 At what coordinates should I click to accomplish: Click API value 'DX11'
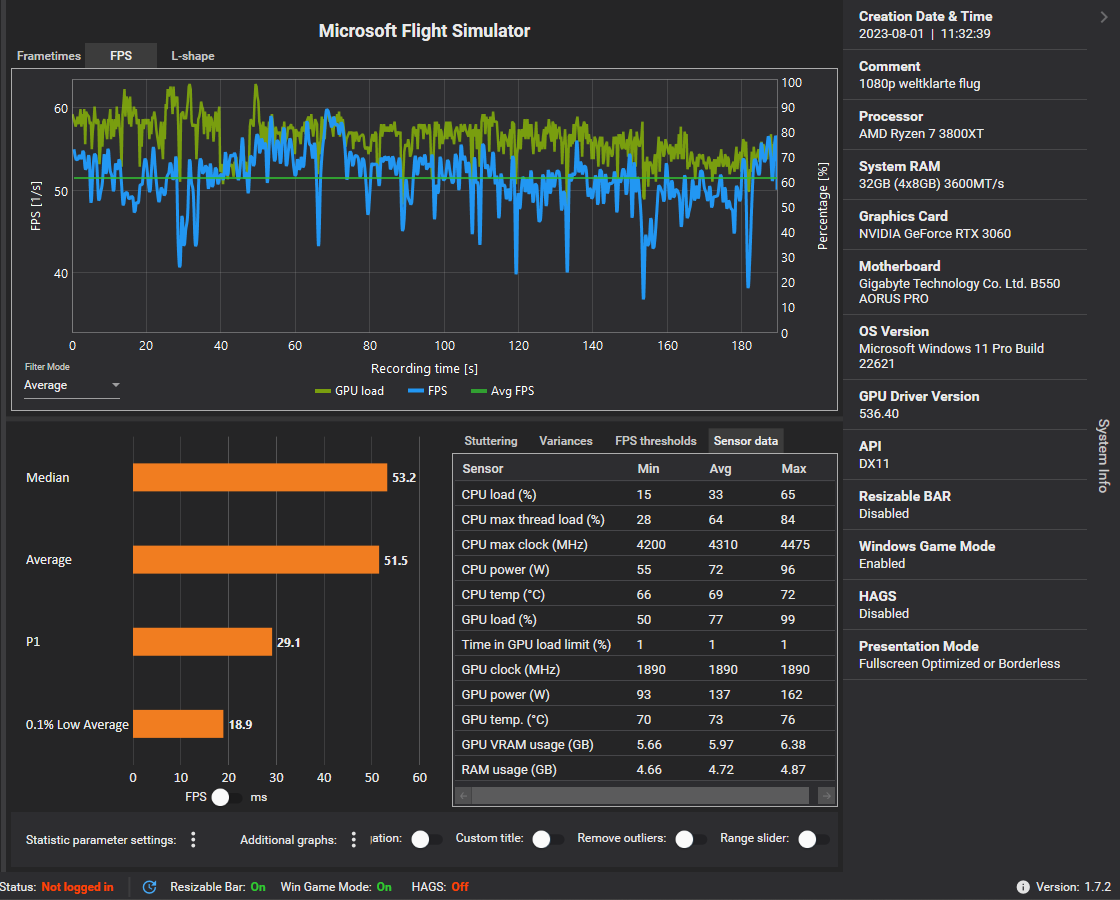(874, 464)
